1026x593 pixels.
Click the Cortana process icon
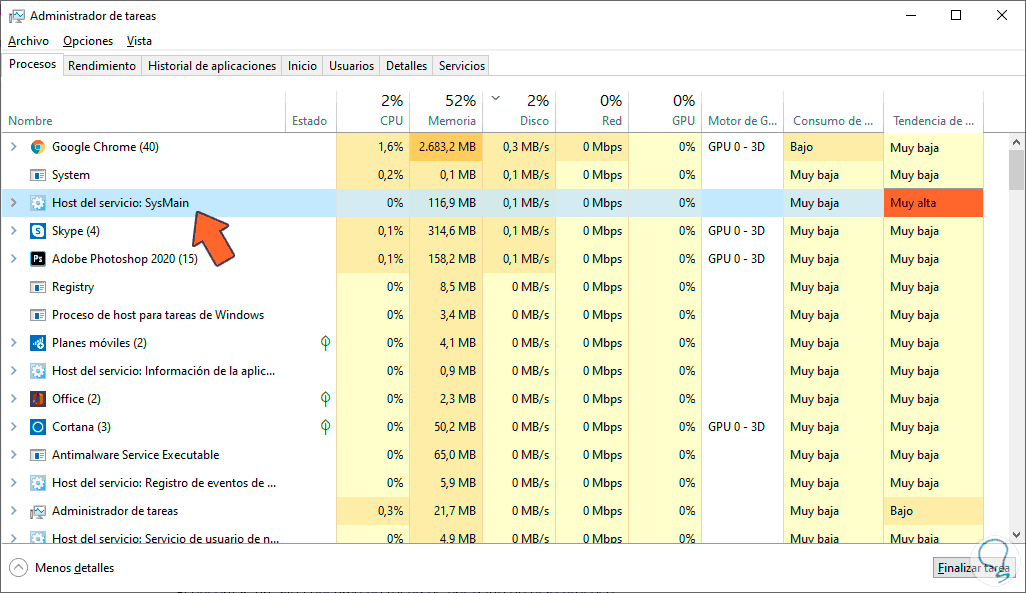click(x=38, y=427)
